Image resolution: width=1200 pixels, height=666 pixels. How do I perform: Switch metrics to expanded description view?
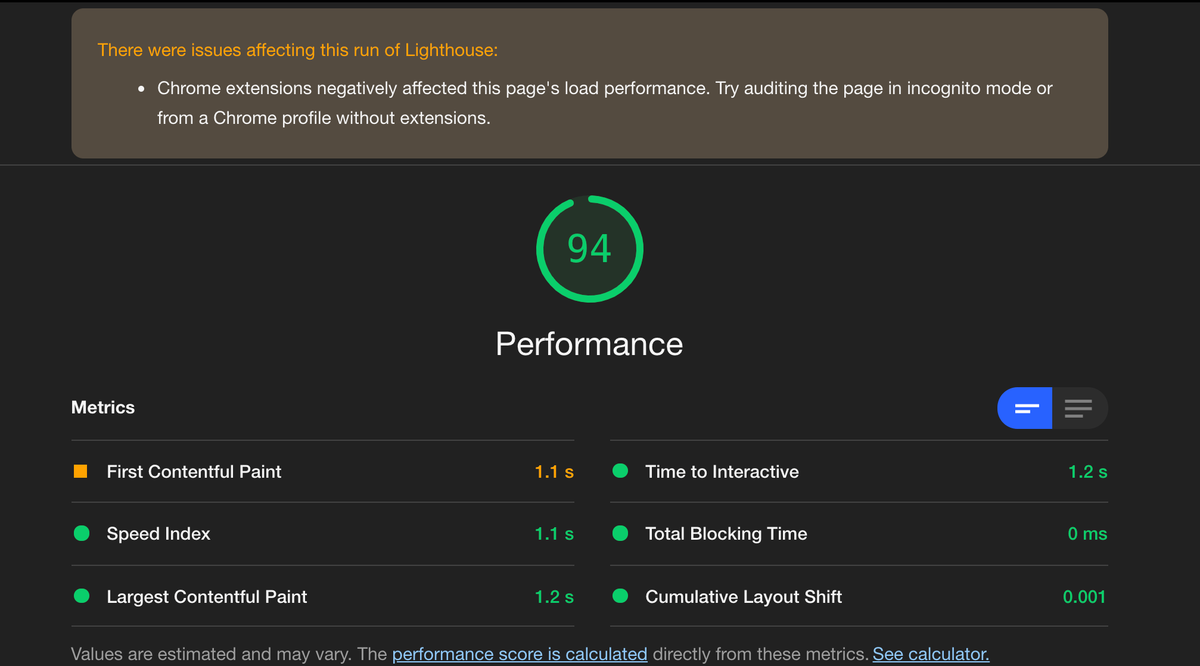[x=1079, y=408]
